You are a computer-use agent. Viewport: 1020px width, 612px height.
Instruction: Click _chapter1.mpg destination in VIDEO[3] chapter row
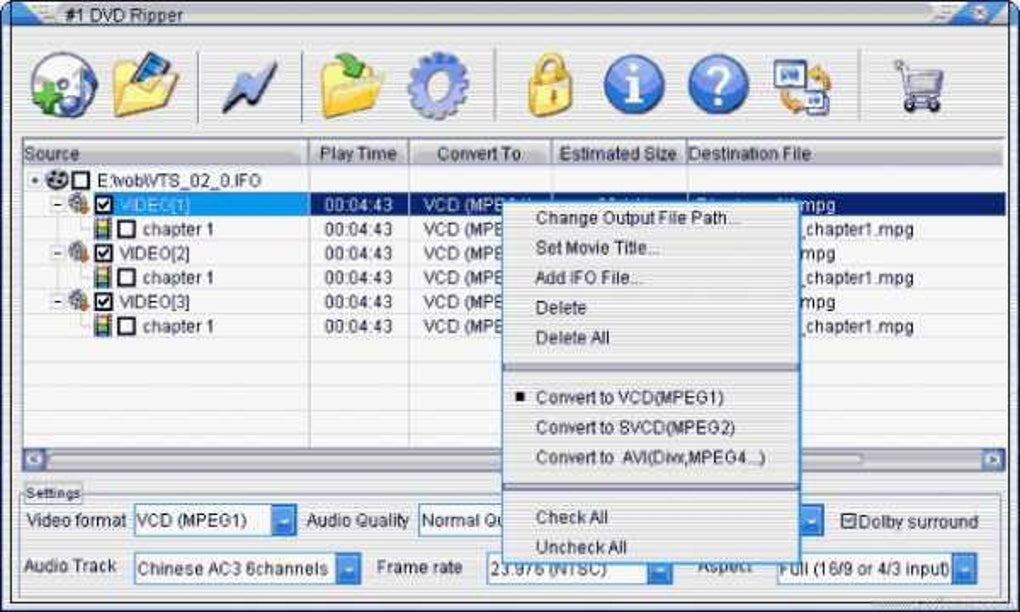point(857,326)
